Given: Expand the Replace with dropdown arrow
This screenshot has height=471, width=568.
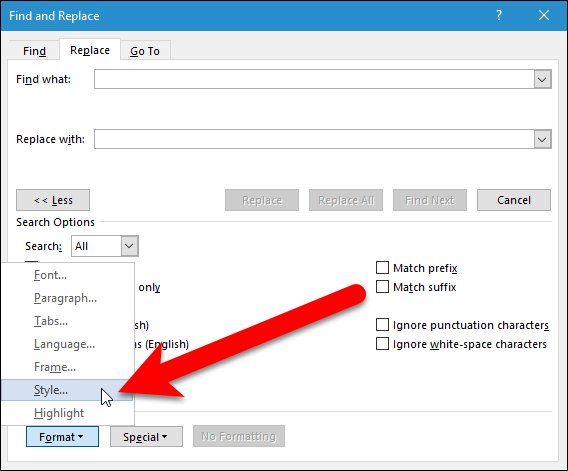Looking at the screenshot, I should tap(542, 139).
